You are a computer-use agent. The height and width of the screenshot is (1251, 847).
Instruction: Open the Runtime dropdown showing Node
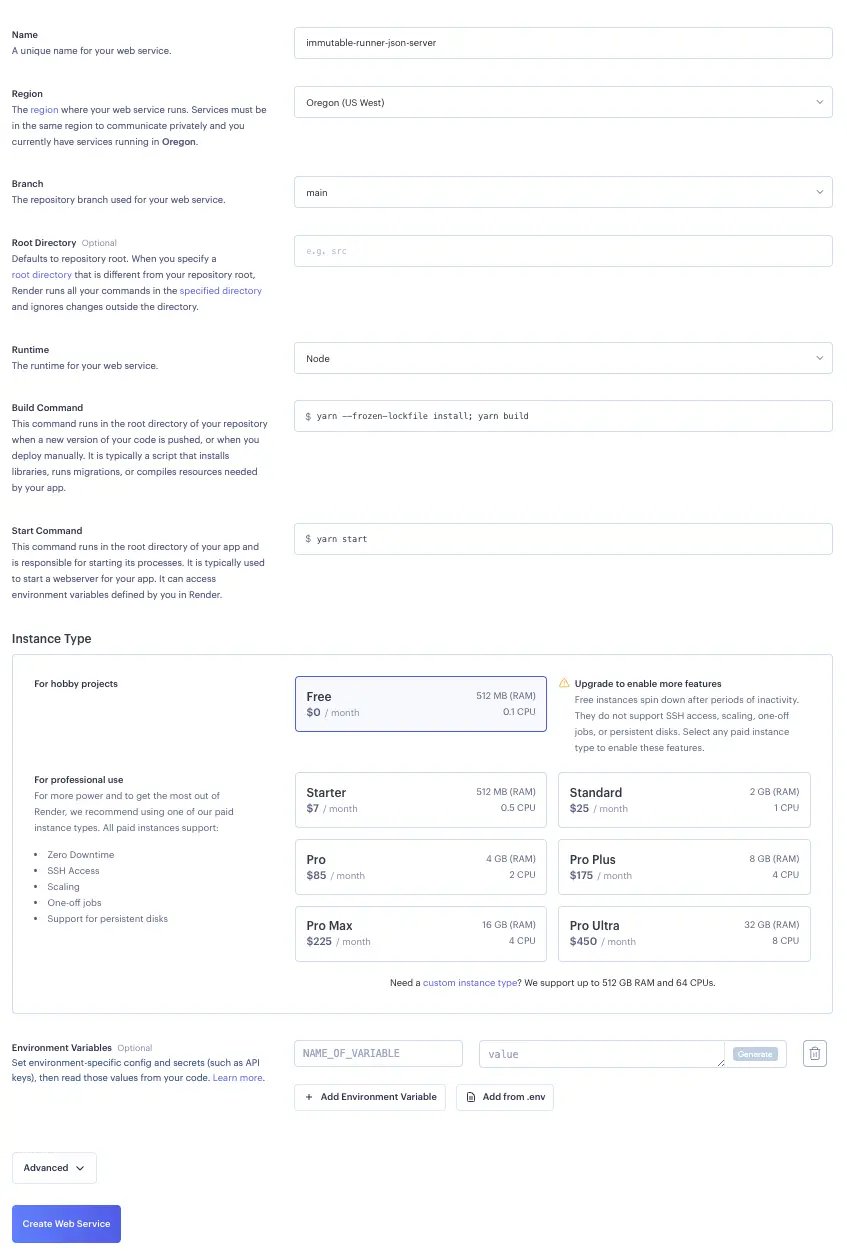[x=562, y=358]
